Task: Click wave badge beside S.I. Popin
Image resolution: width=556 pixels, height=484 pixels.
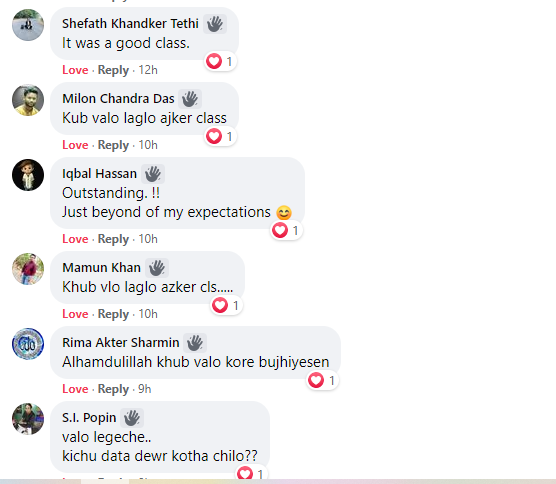Action: (x=132, y=418)
